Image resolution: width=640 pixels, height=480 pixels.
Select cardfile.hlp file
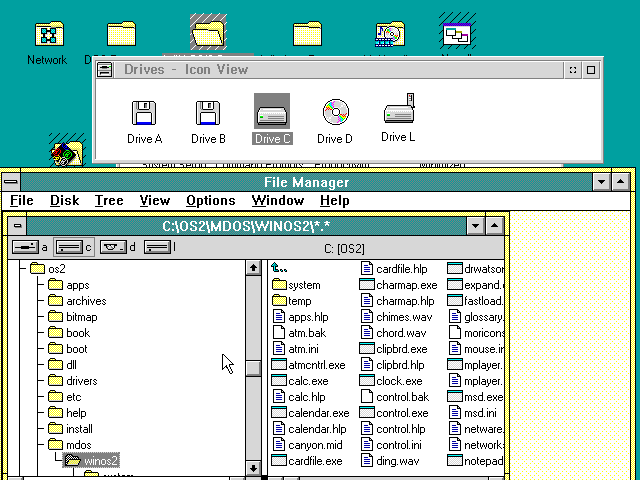coord(394,269)
